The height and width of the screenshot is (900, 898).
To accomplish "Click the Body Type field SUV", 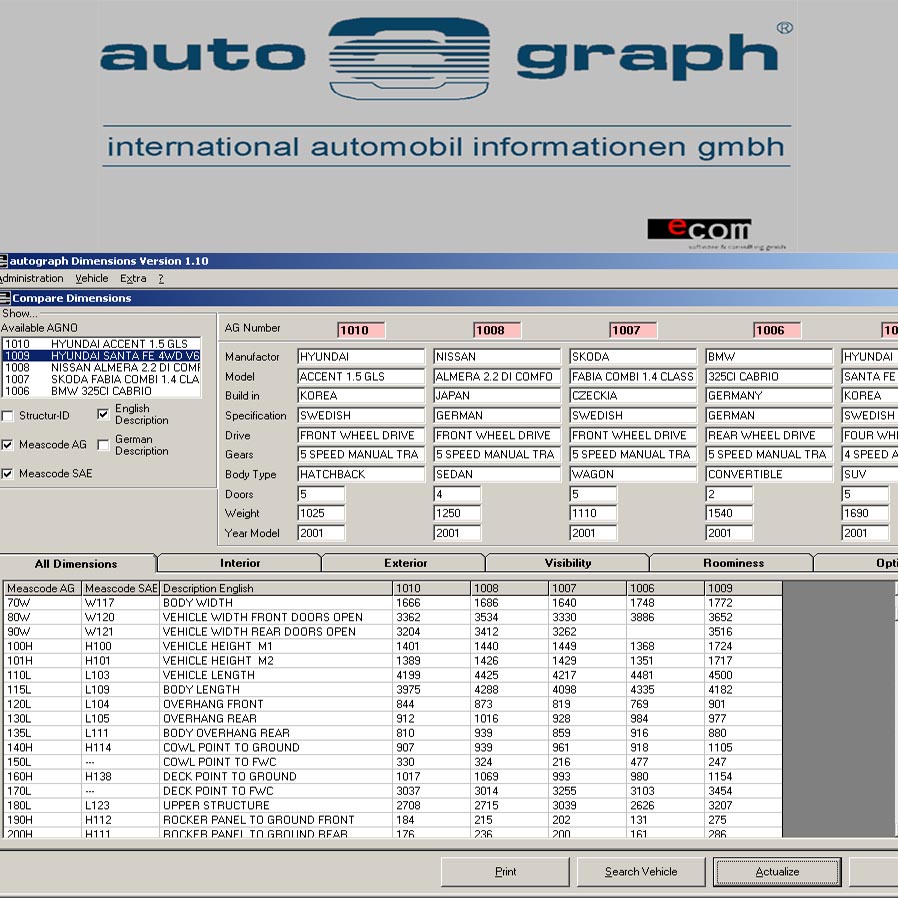I will click(x=869, y=474).
